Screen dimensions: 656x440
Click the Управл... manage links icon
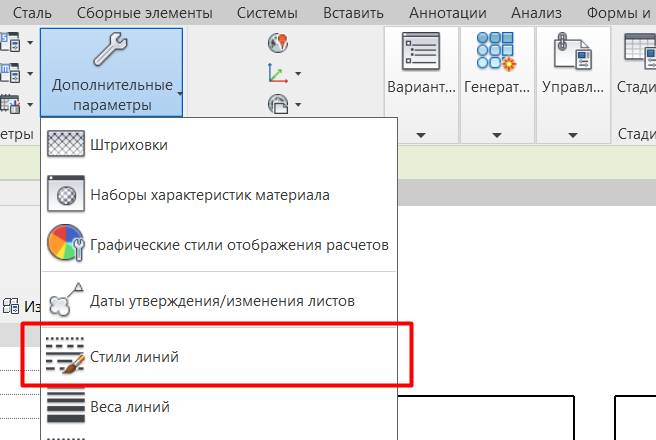click(573, 51)
